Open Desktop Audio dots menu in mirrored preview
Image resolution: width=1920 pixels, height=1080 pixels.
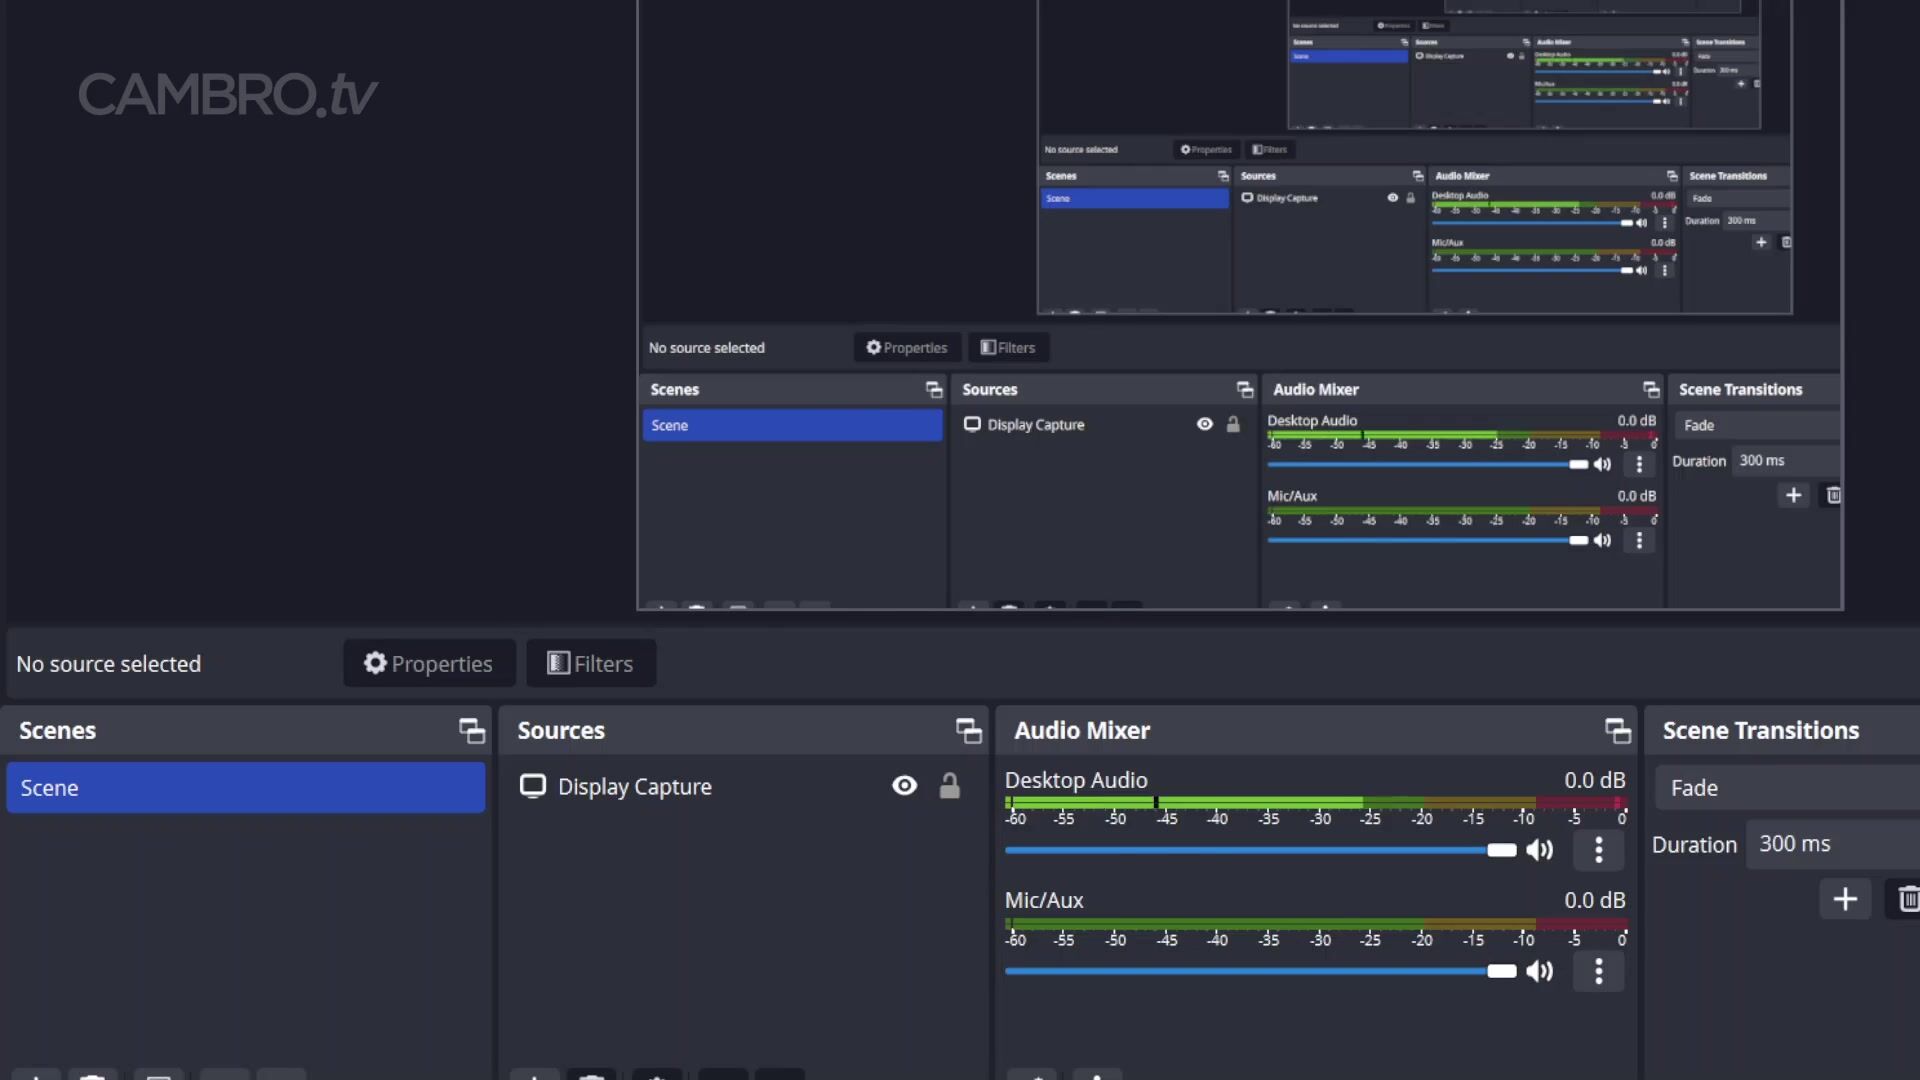click(x=1639, y=464)
